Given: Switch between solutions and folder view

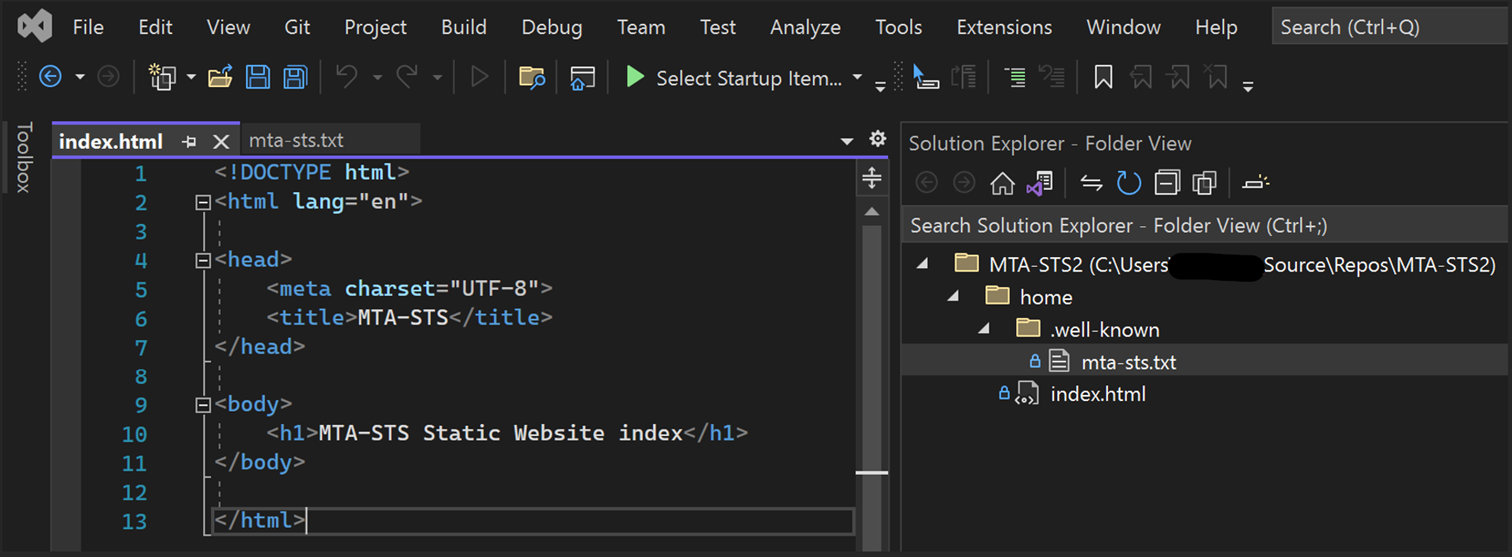Looking at the screenshot, I should coord(1040,183).
